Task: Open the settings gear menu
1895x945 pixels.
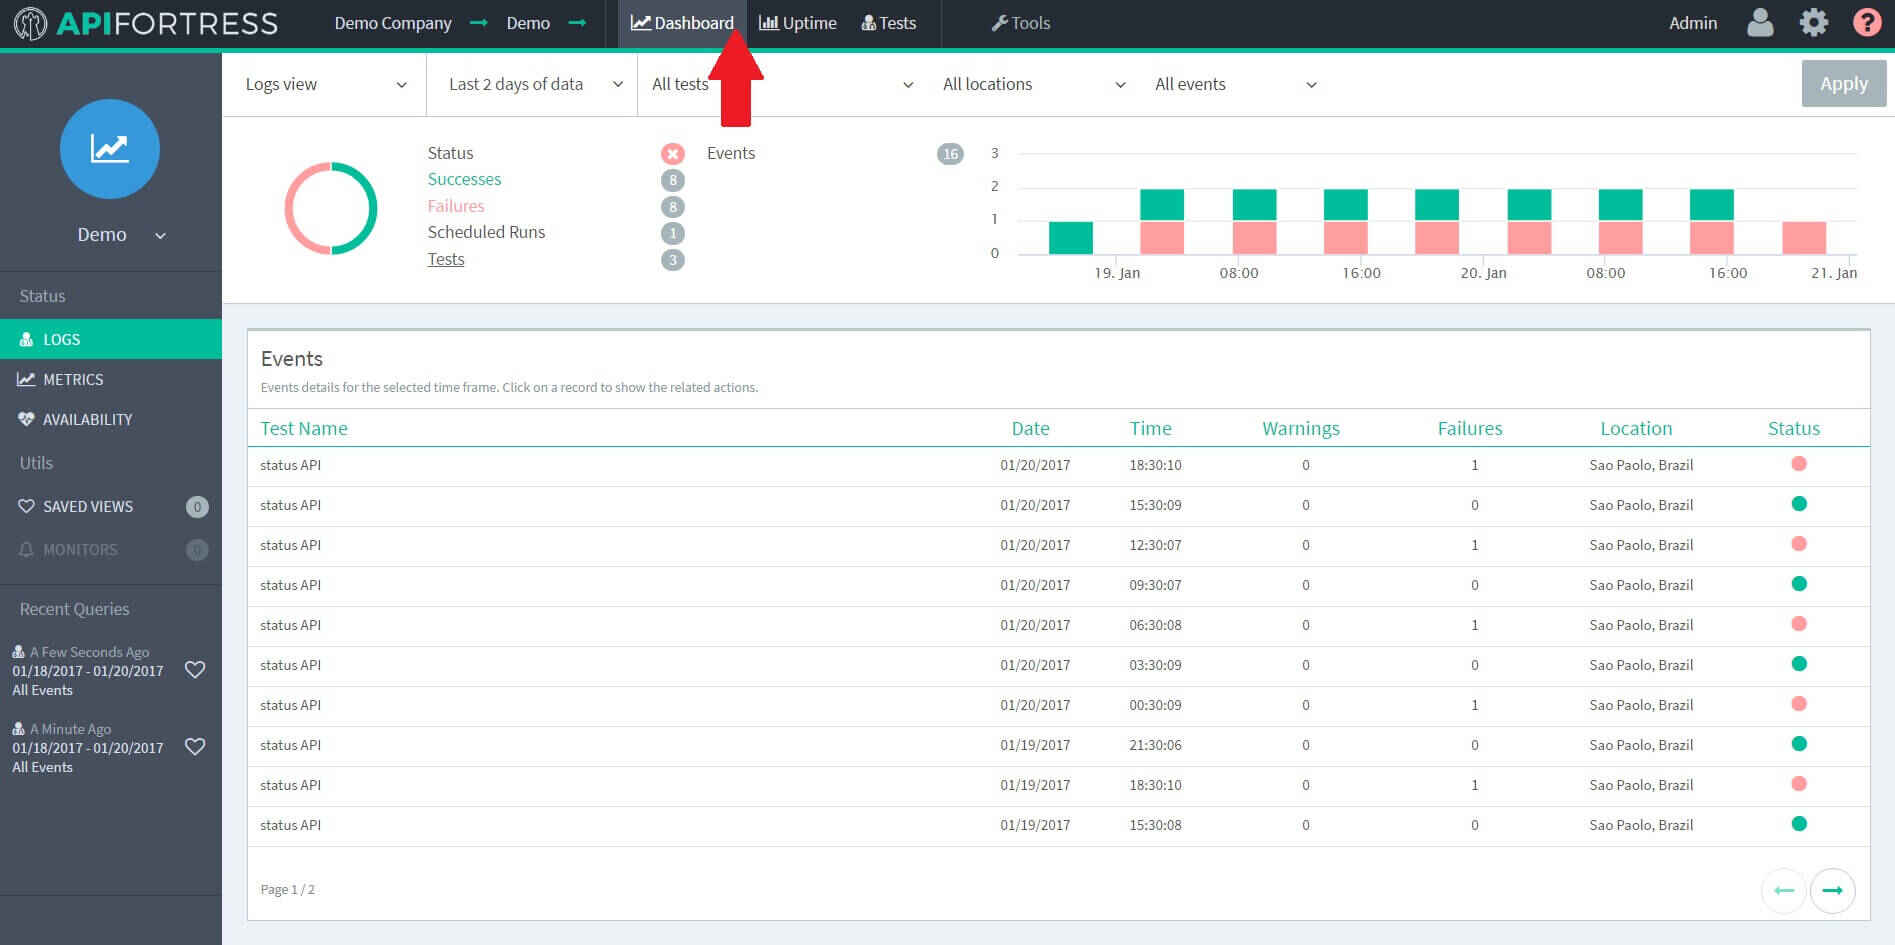Action: [x=1813, y=22]
